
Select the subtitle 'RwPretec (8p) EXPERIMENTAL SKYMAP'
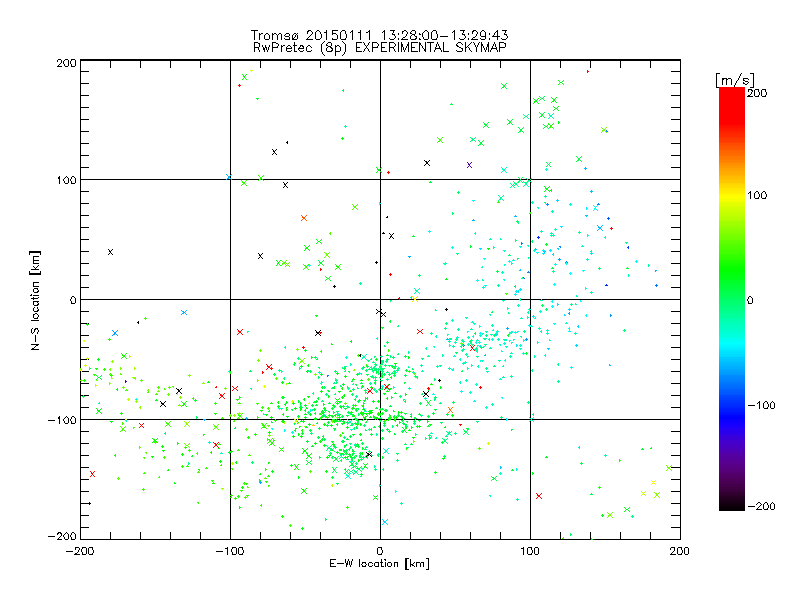pos(379,47)
